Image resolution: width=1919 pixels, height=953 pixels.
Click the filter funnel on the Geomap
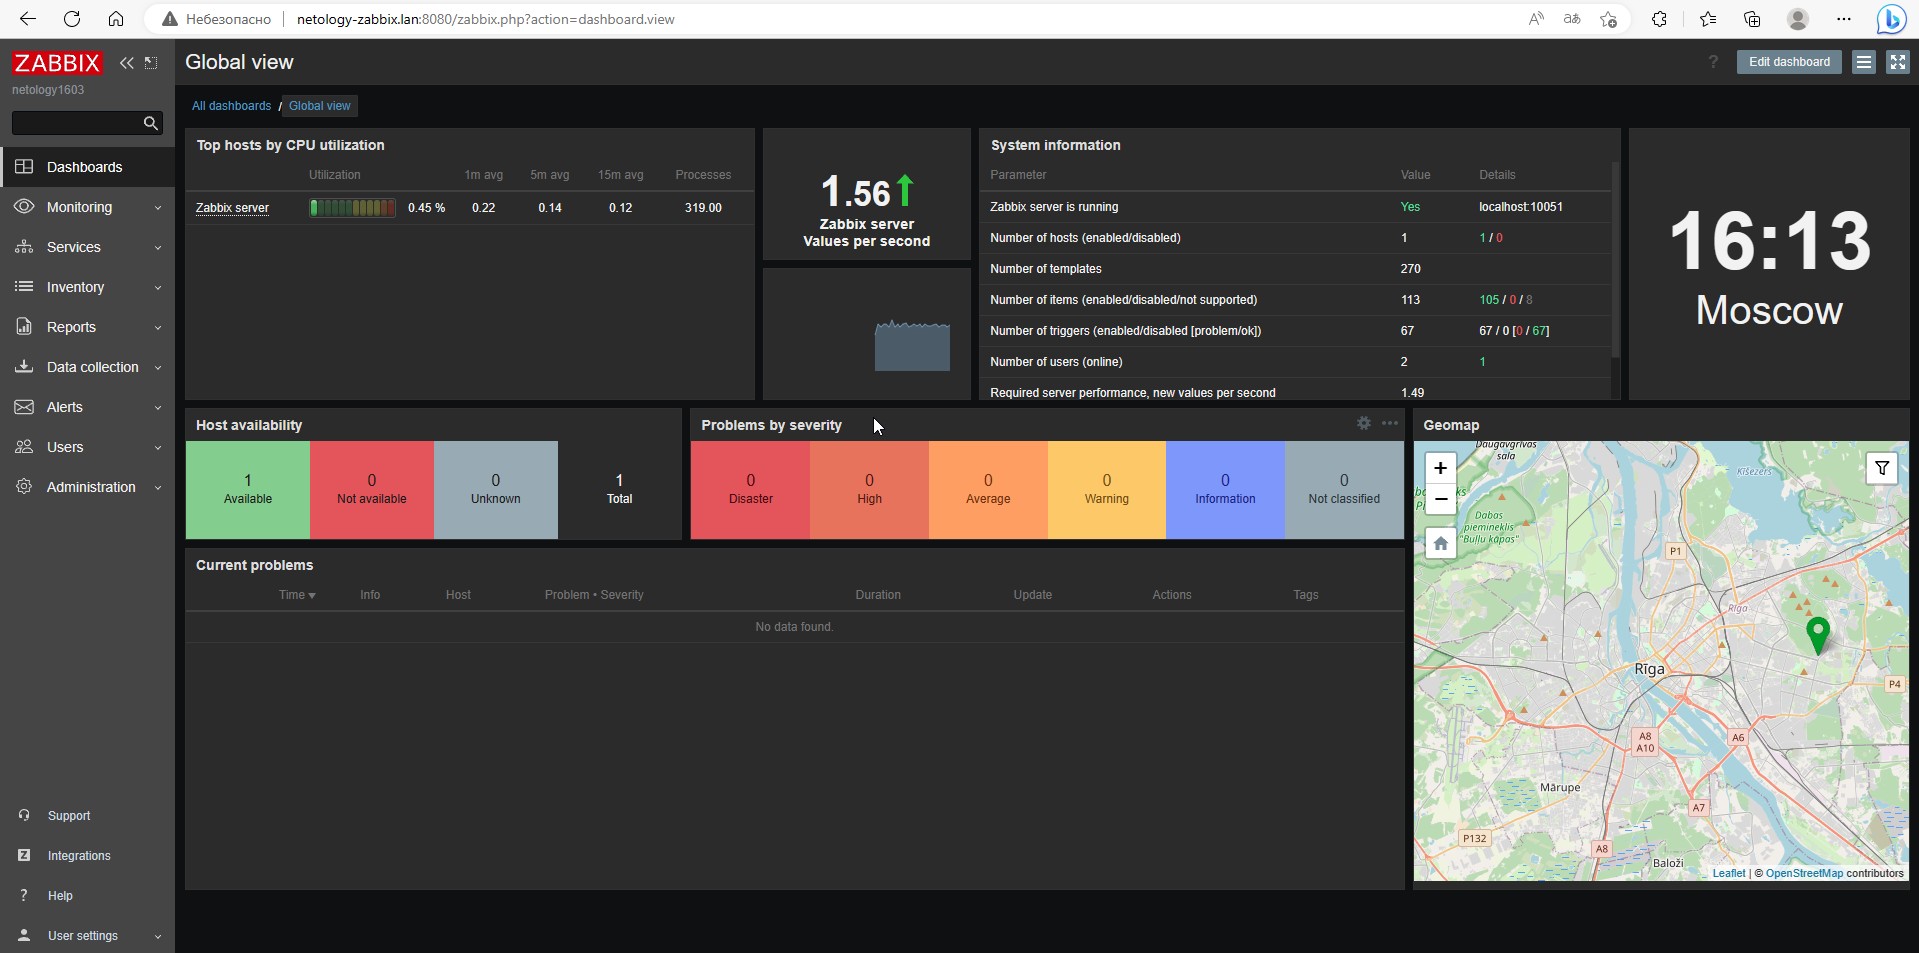pos(1882,468)
